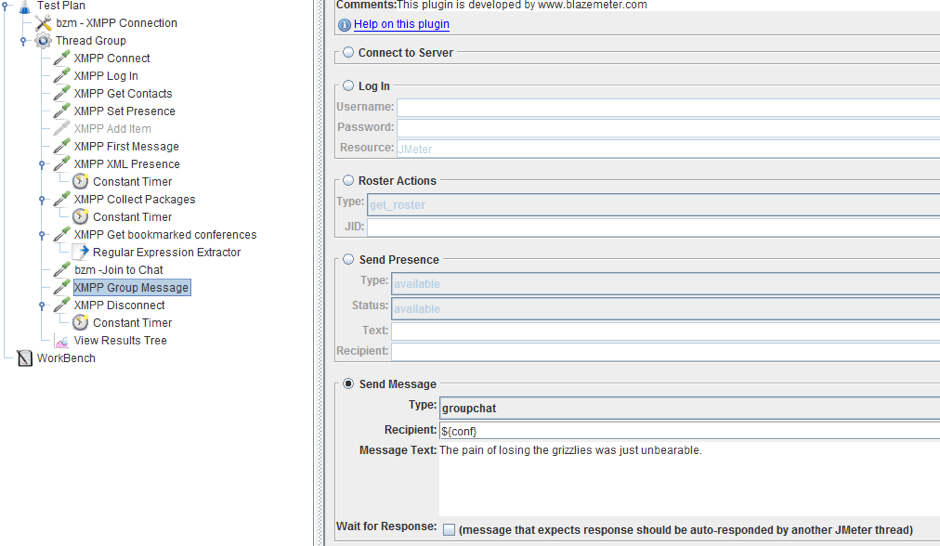
Task: Select View Results Tree label
Action: point(120,340)
